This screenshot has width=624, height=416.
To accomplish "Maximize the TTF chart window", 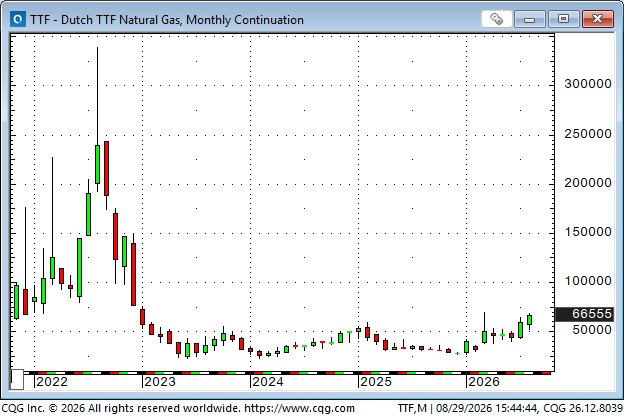I will click(564, 19).
